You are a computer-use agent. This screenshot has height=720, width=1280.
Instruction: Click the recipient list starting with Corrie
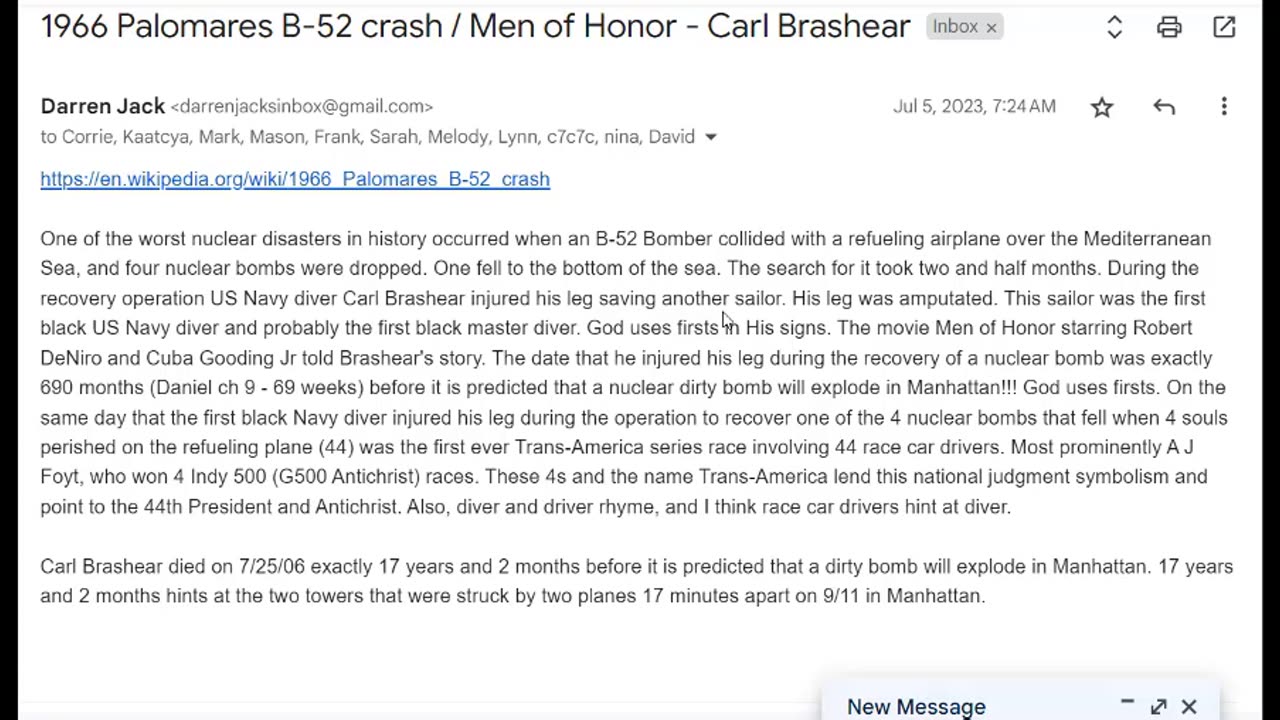367,137
